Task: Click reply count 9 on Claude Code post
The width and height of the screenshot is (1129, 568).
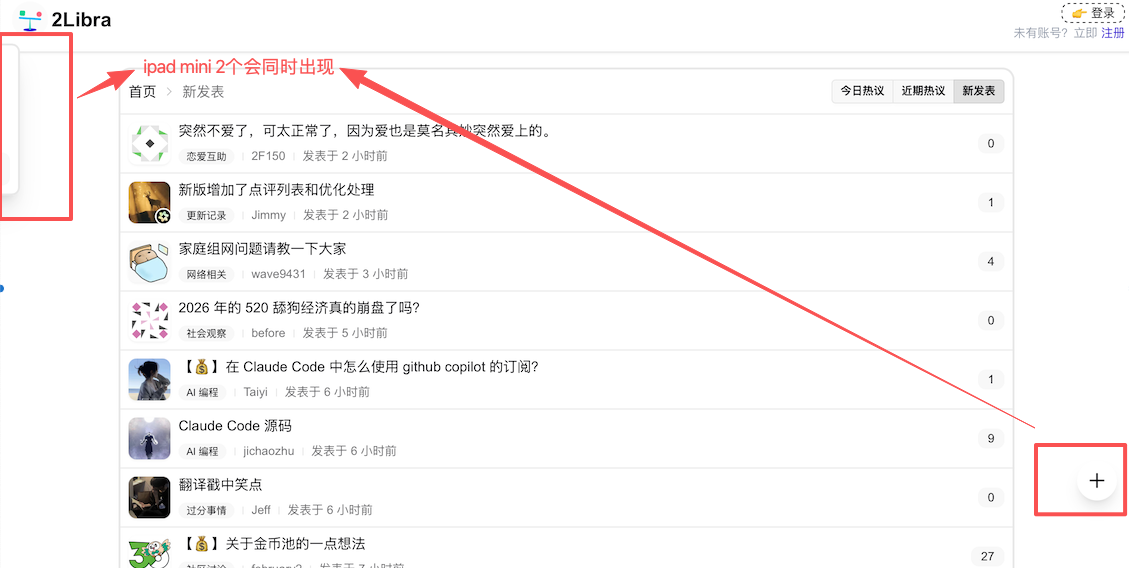Action: pyautogui.click(x=991, y=438)
